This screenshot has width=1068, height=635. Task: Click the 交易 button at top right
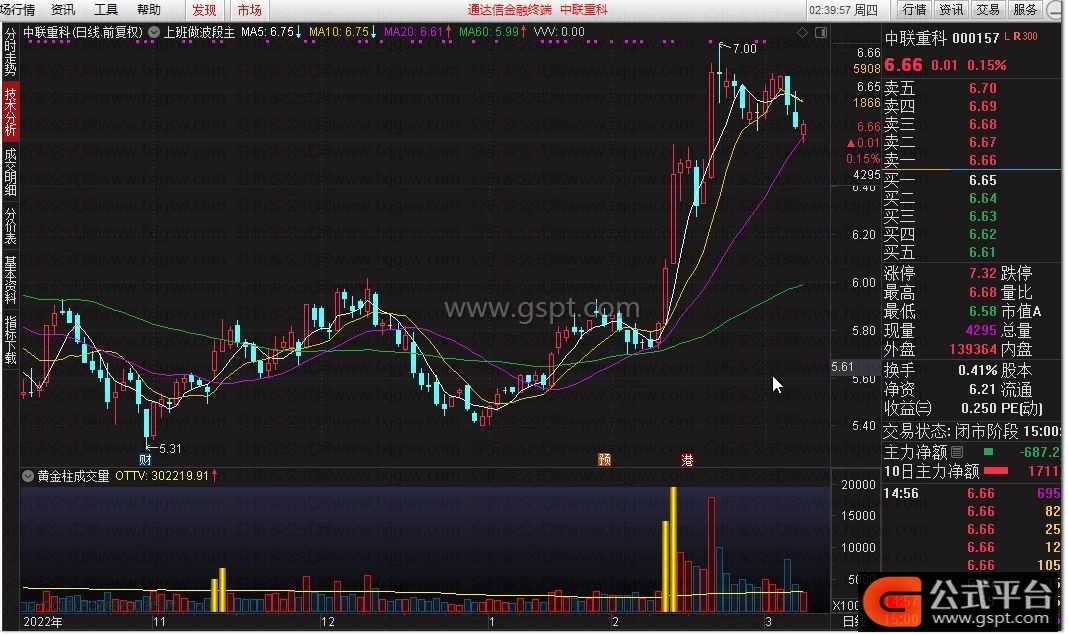[x=988, y=10]
